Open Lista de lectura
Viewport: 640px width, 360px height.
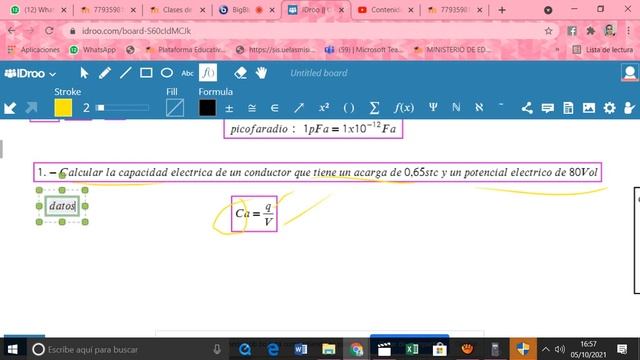tap(603, 49)
